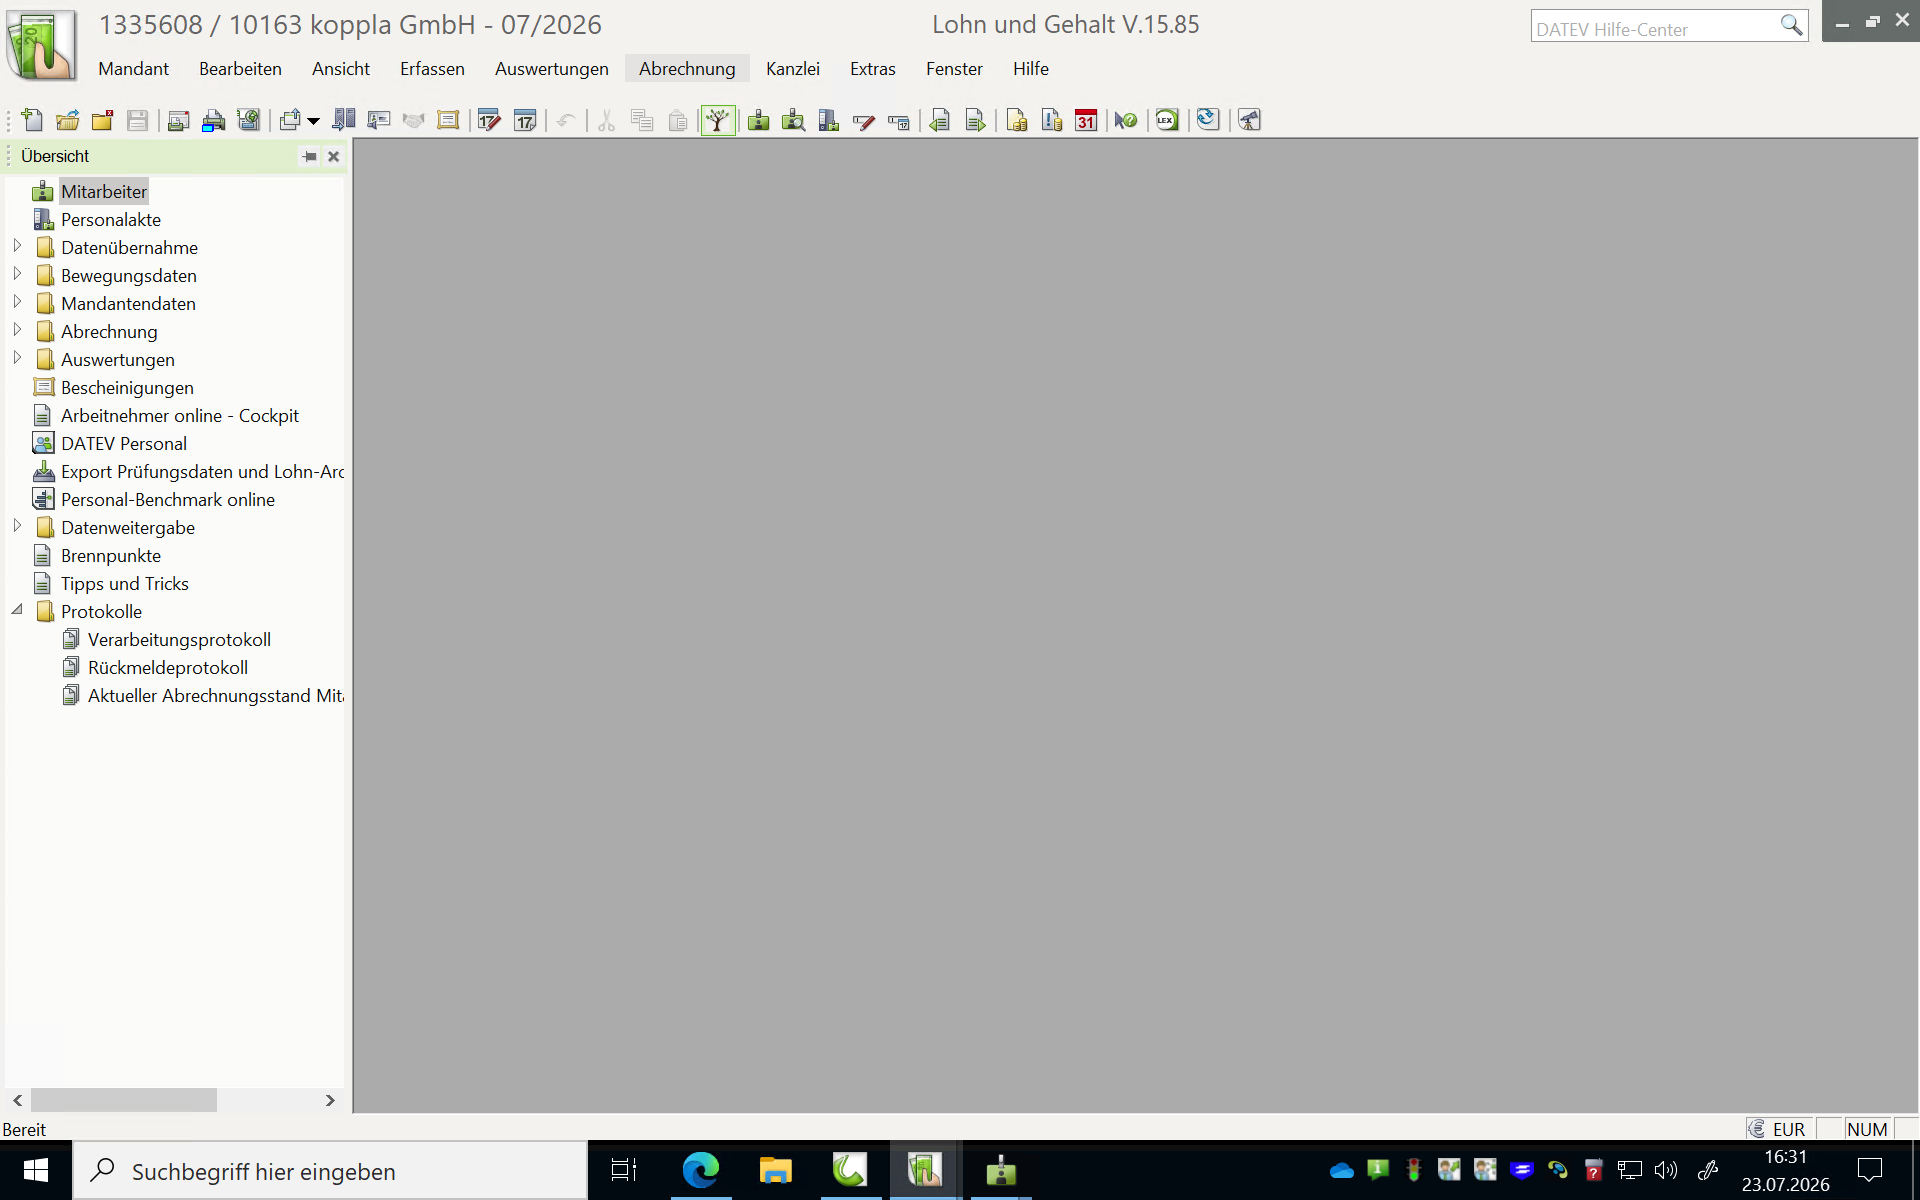The height and width of the screenshot is (1200, 1920).
Task: Click the ID card toolbar icon
Action: [x=379, y=121]
